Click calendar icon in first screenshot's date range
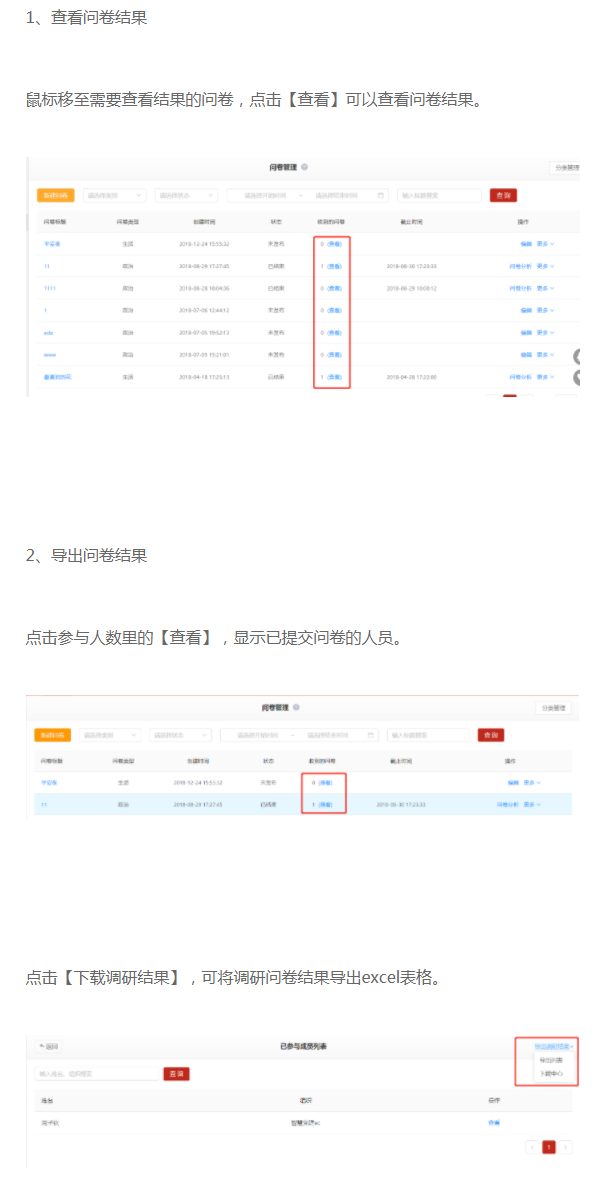 [x=381, y=195]
